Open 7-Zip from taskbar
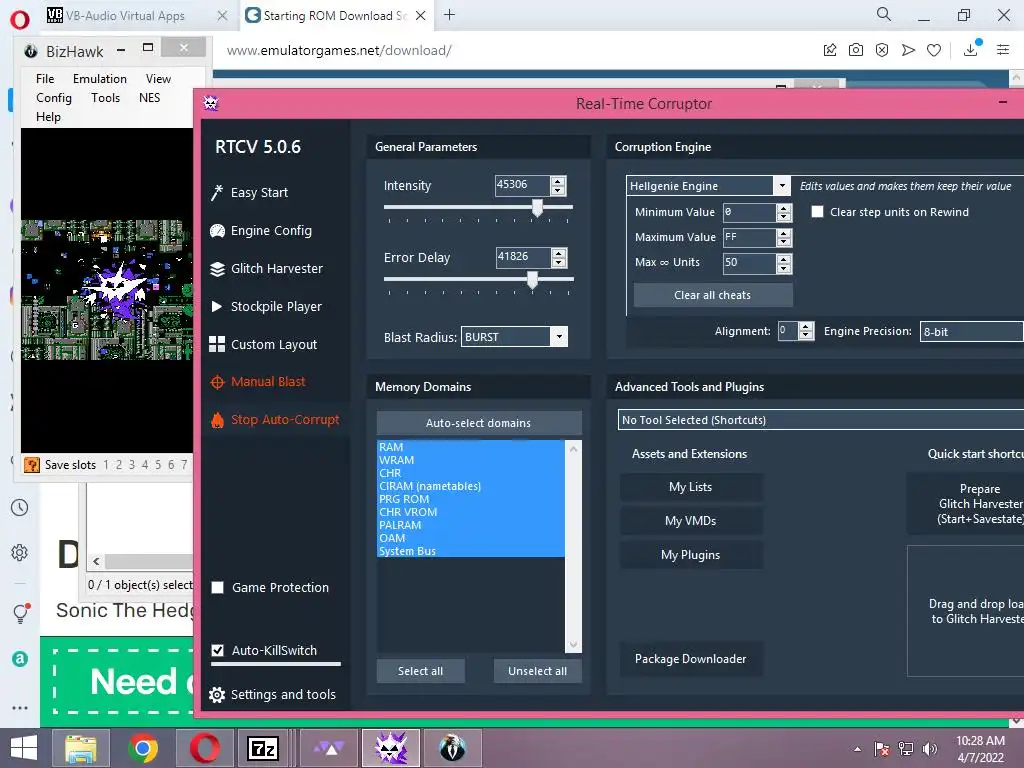Image resolution: width=1024 pixels, height=768 pixels. [263, 748]
